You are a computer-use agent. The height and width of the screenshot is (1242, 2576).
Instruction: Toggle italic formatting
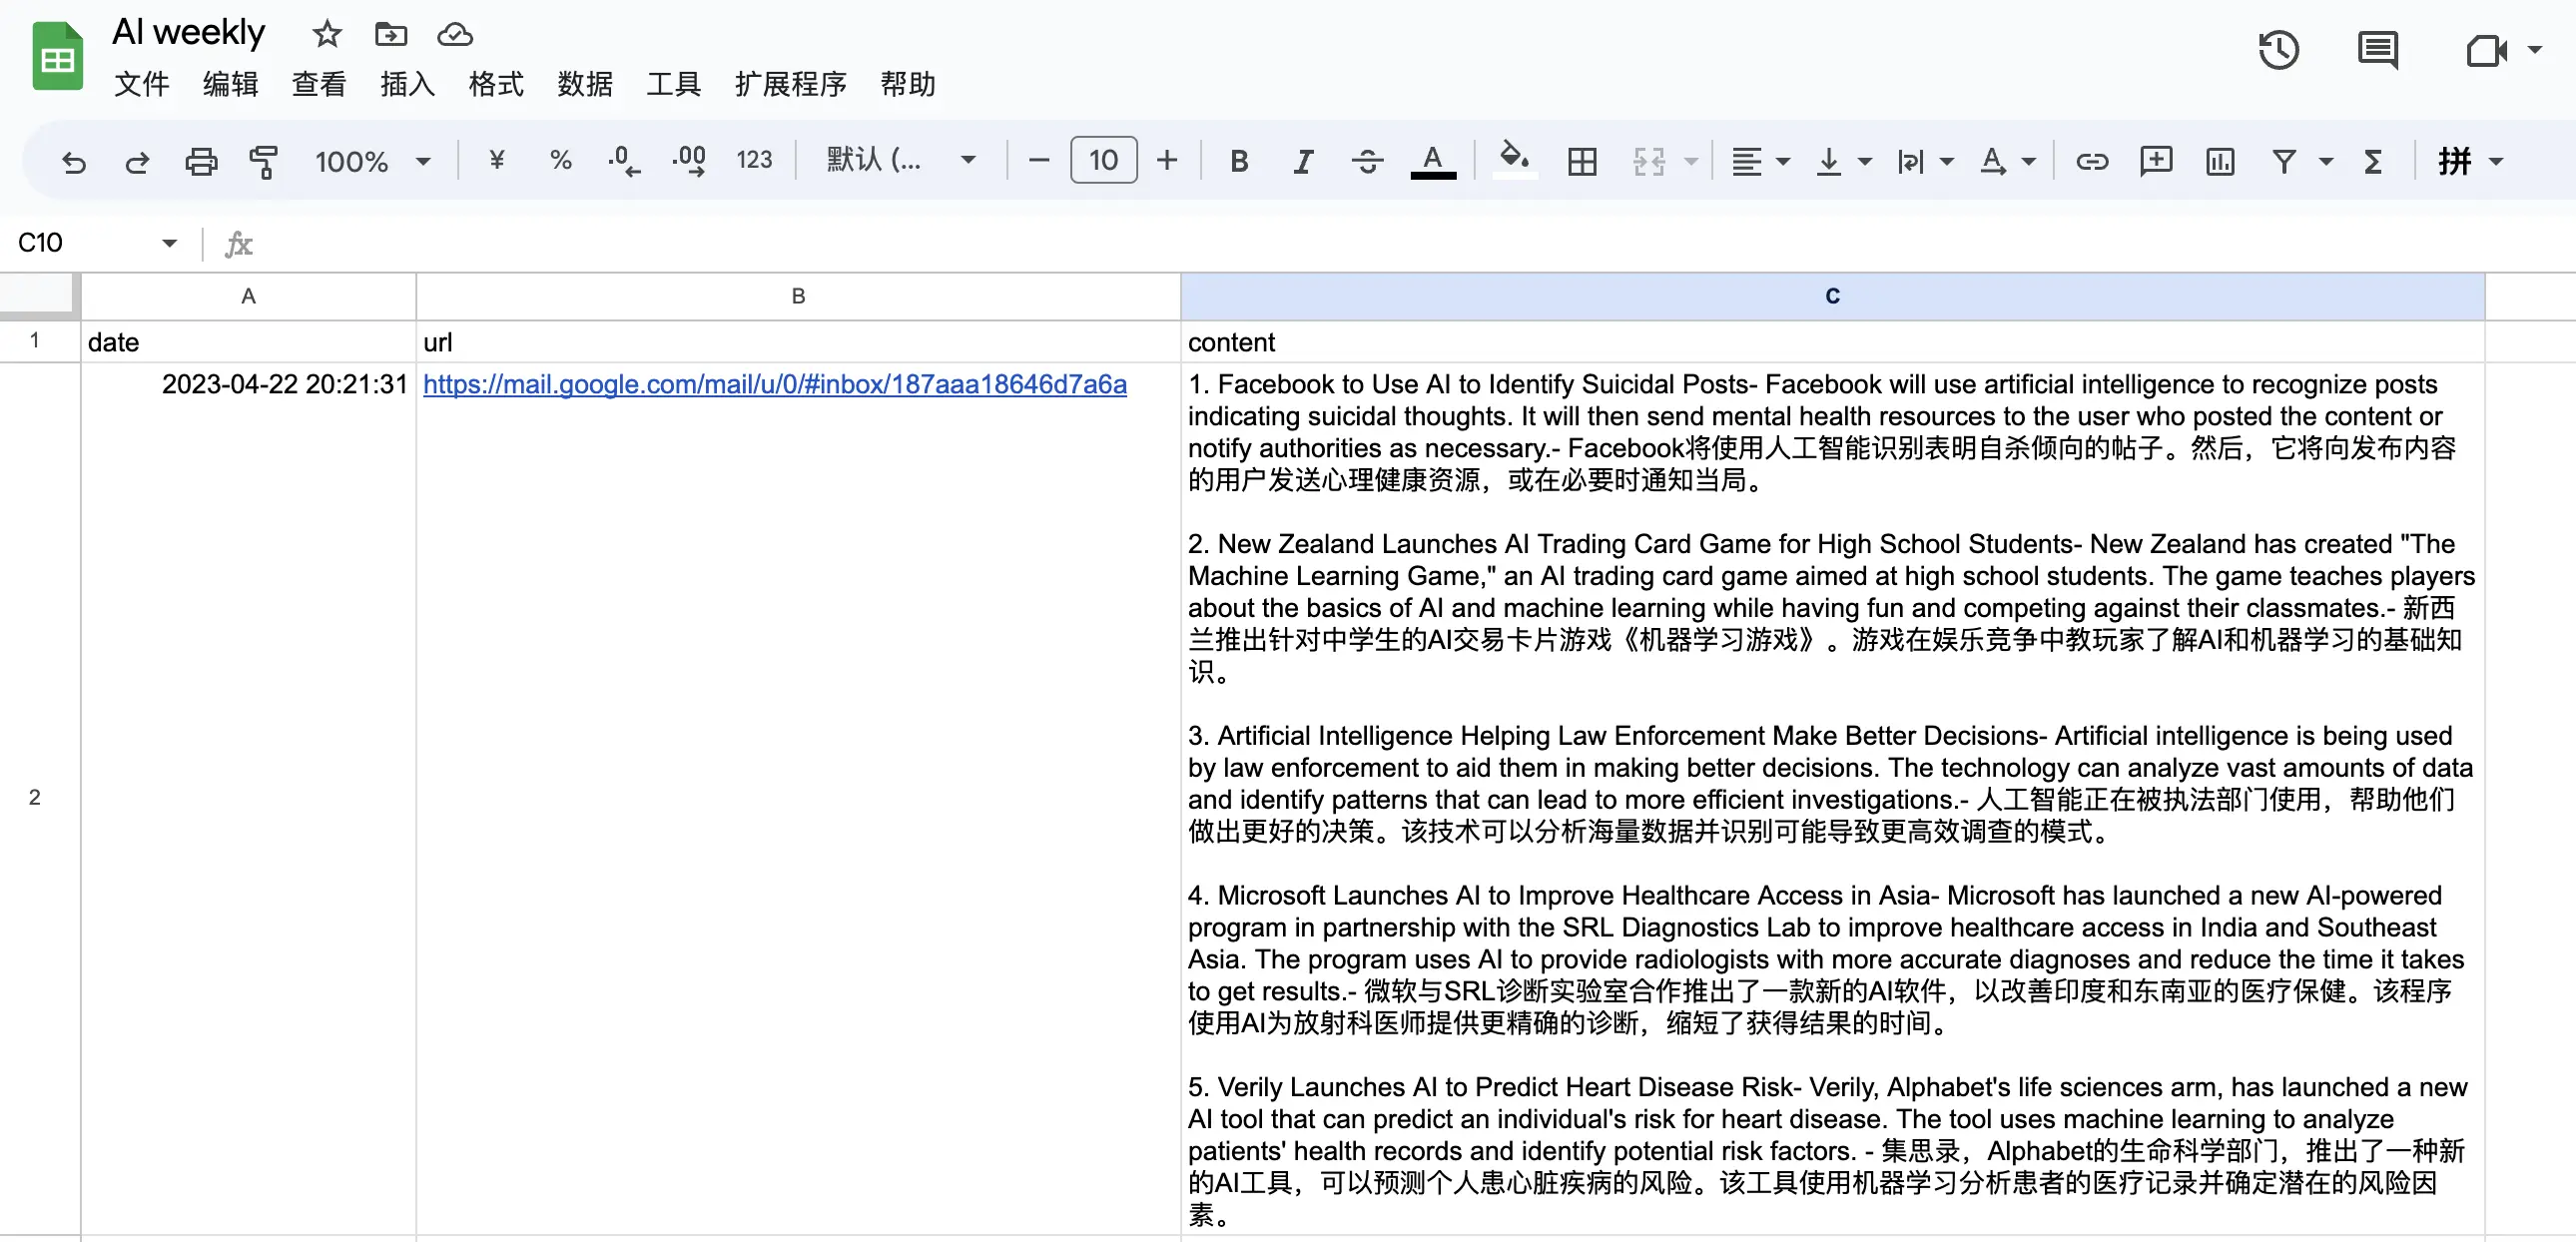(x=1302, y=161)
